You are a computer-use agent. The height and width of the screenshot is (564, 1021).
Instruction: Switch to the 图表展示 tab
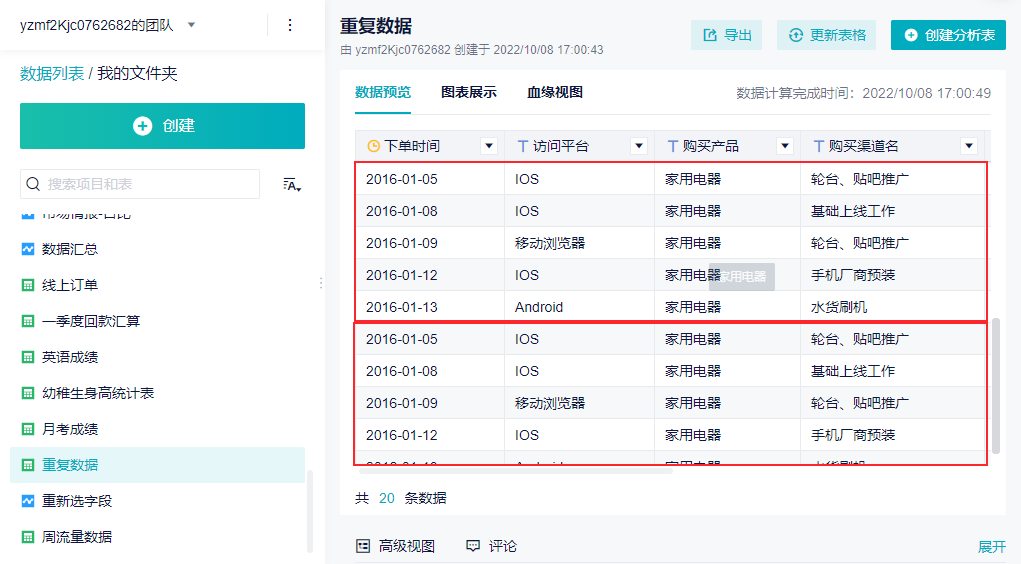point(469,93)
